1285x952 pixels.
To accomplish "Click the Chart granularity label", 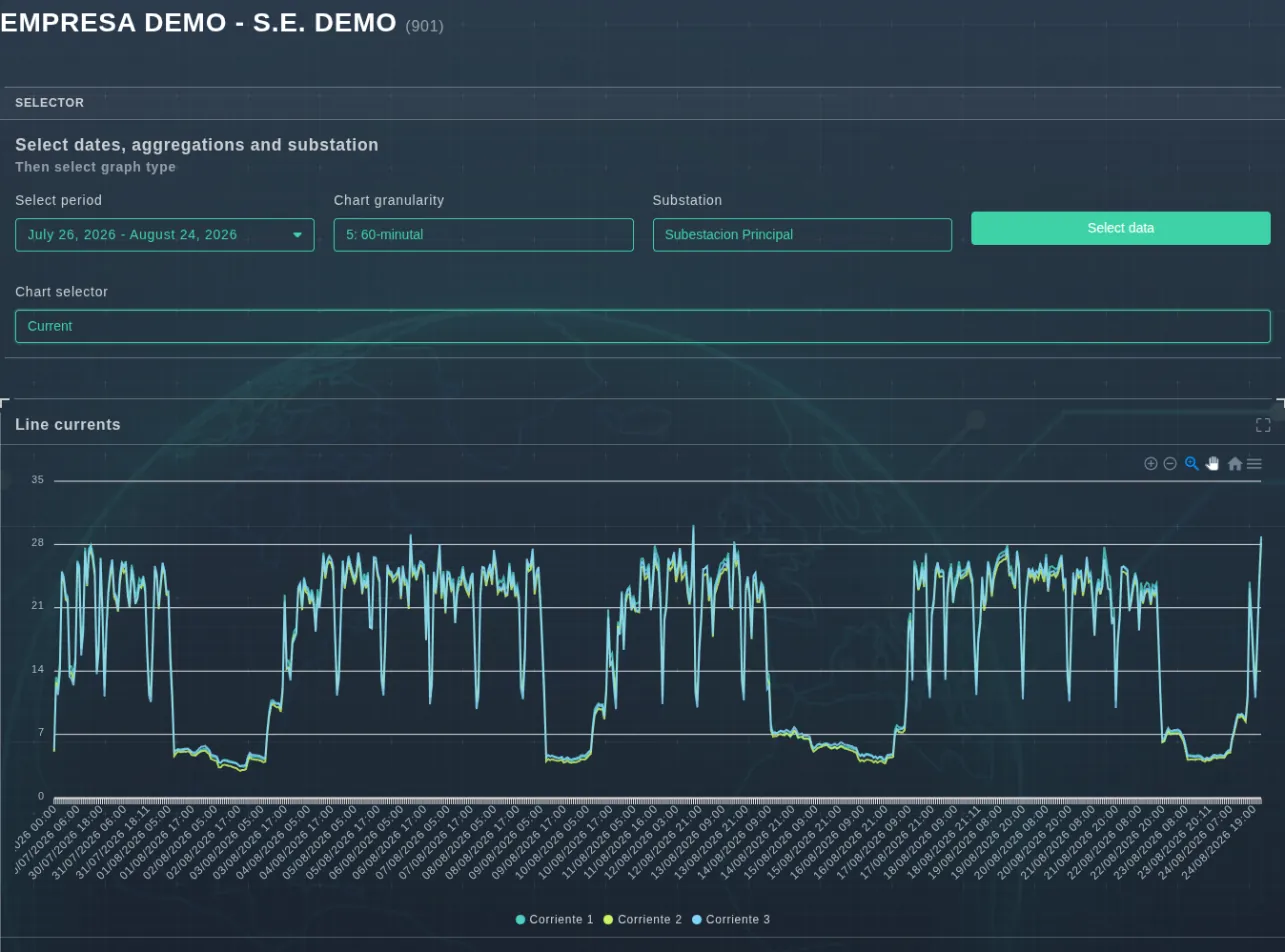I will click(389, 200).
